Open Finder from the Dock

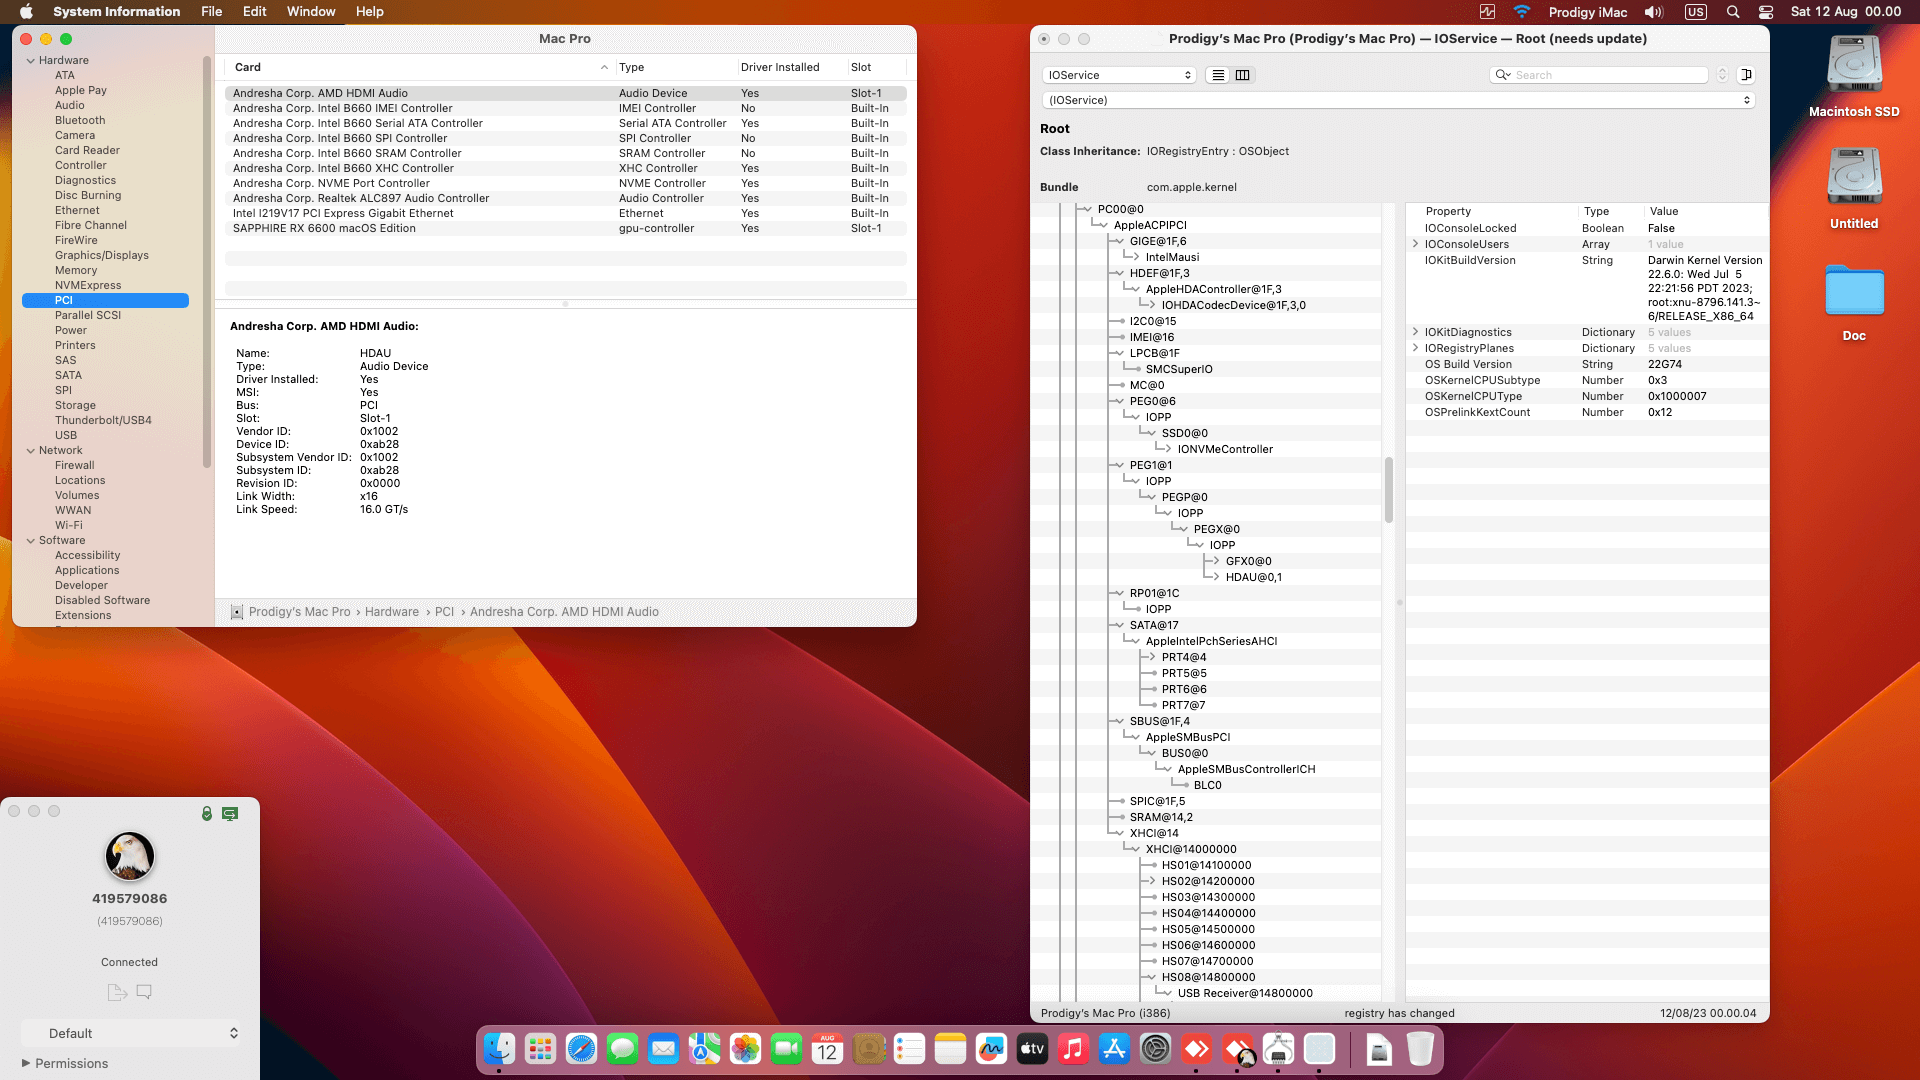(x=499, y=1049)
